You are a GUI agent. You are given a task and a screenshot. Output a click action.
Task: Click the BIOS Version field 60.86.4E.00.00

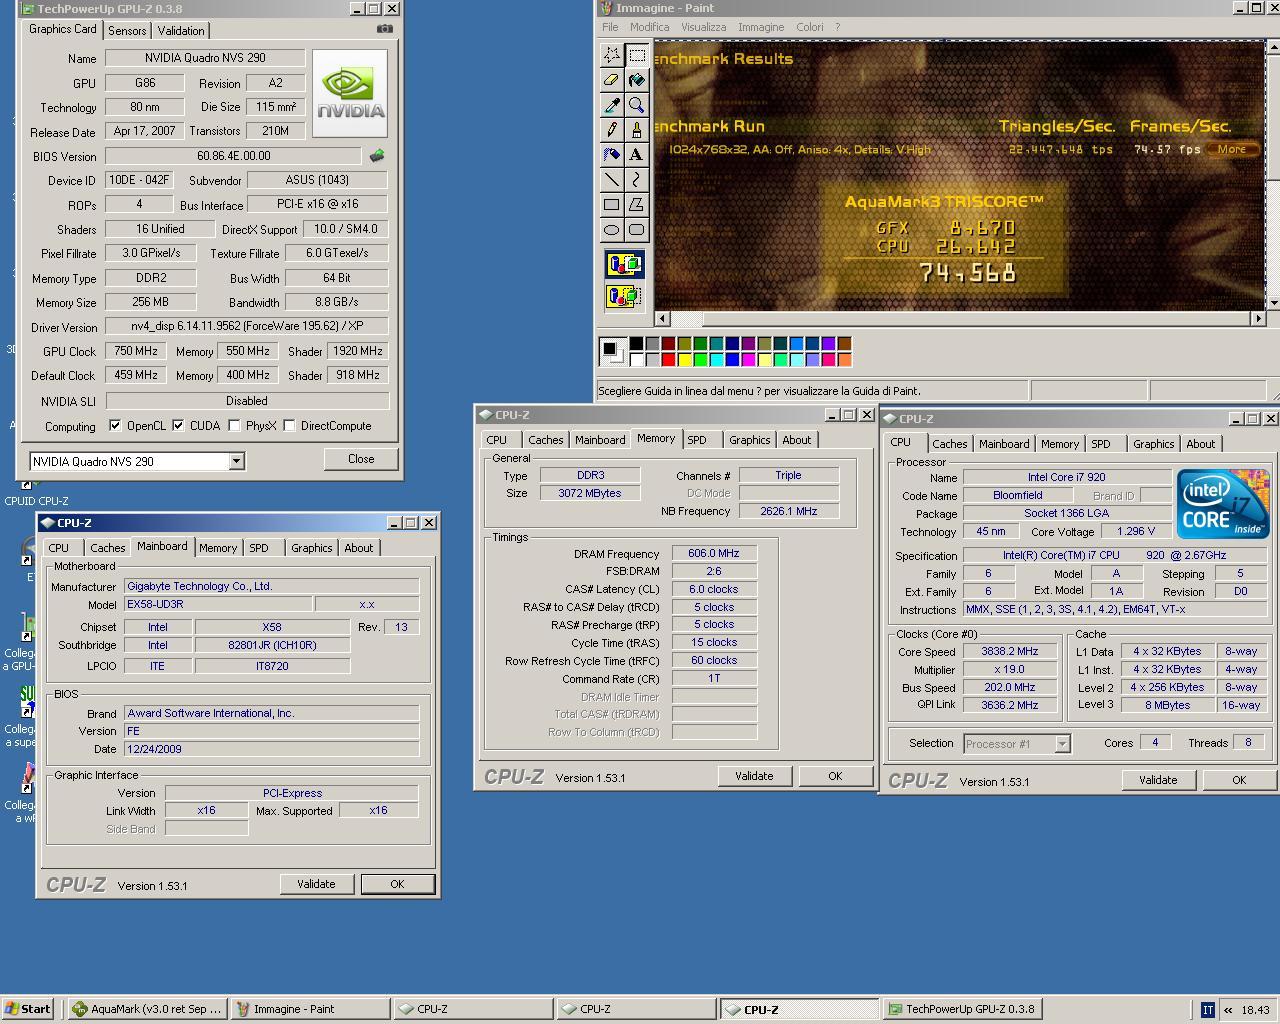233,156
